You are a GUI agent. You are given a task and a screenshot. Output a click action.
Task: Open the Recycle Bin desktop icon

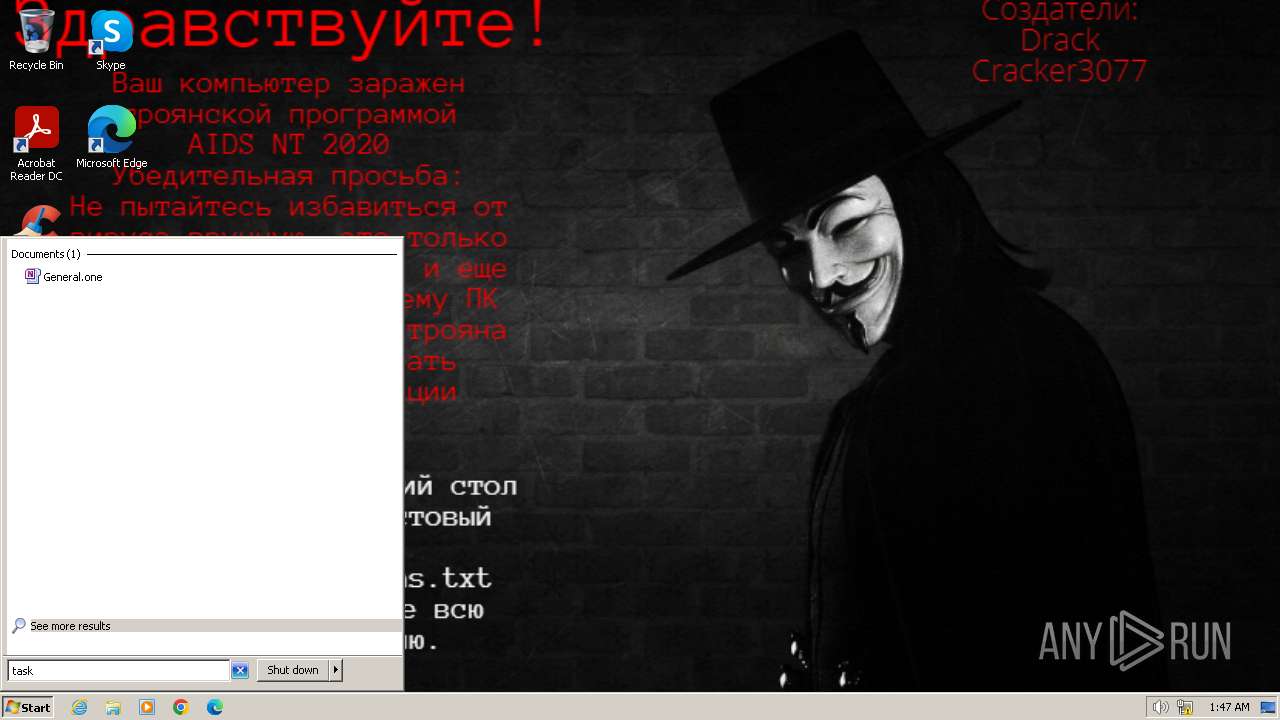[36, 38]
